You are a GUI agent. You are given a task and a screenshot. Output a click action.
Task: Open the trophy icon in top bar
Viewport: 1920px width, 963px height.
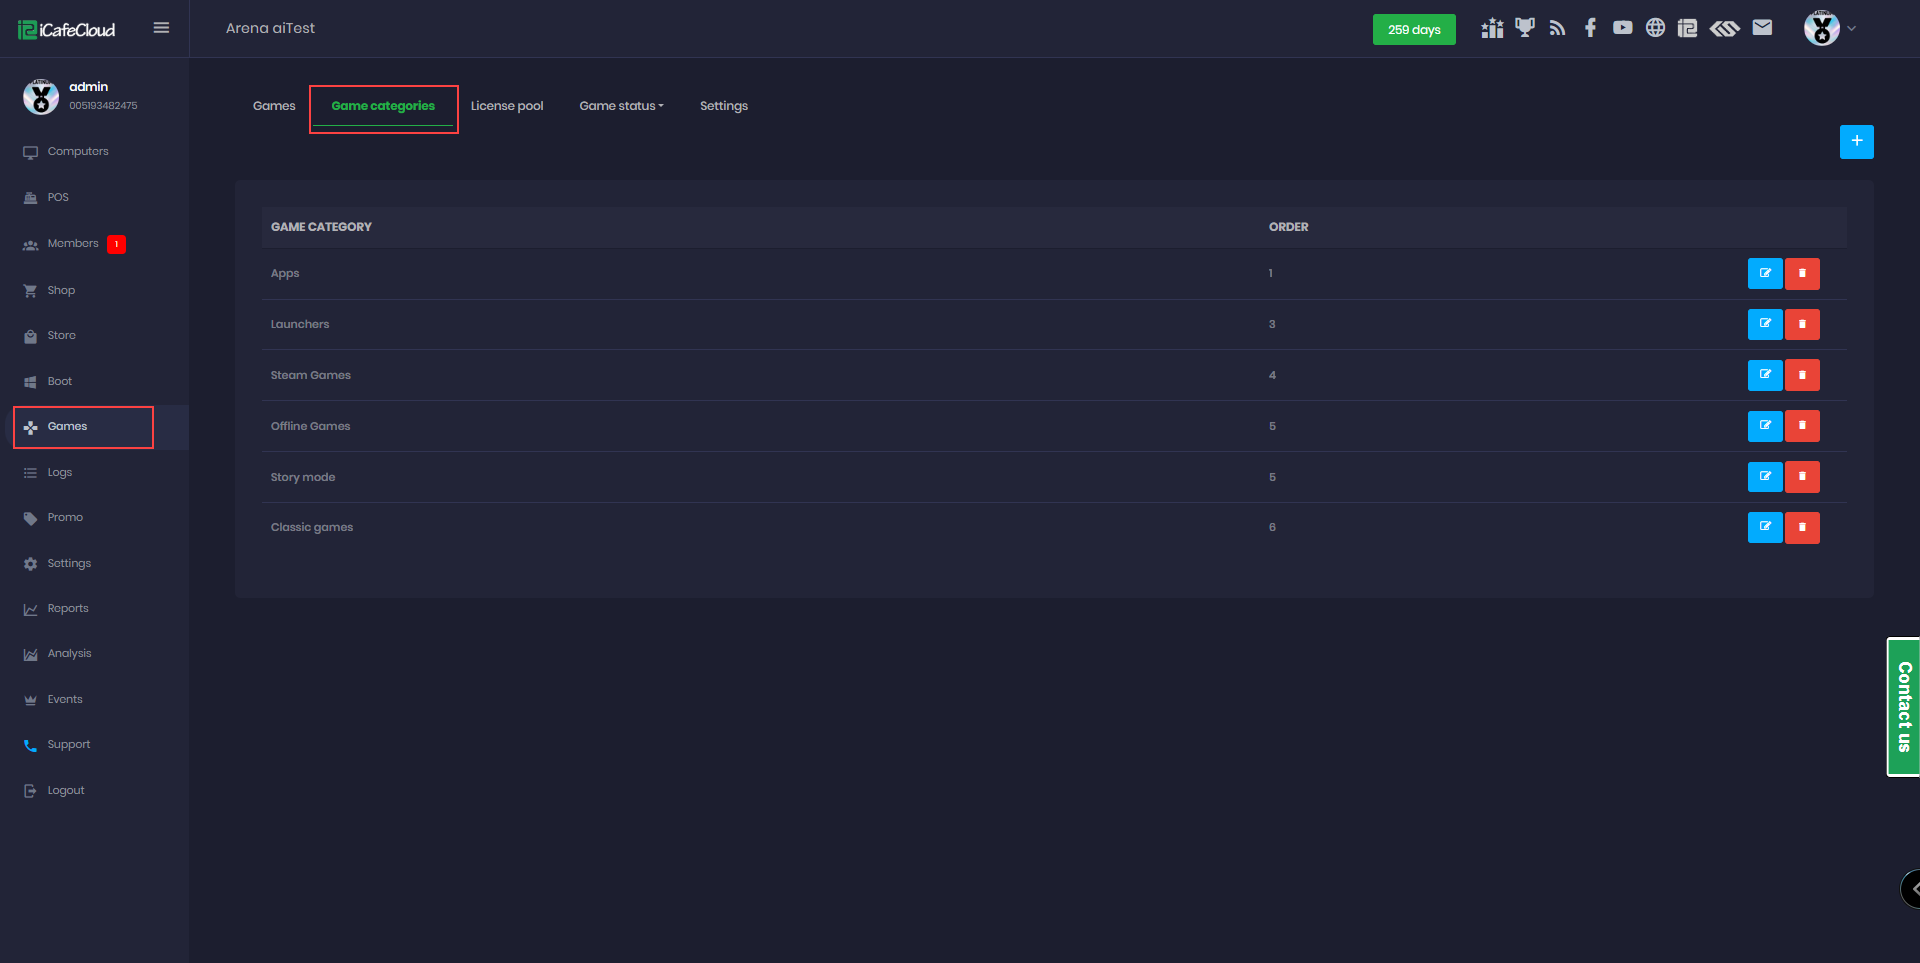[1525, 28]
